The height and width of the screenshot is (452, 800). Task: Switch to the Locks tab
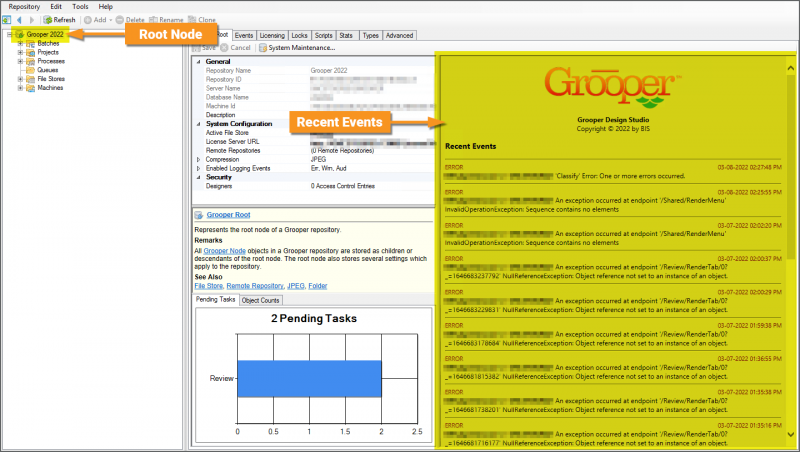[x=299, y=35]
